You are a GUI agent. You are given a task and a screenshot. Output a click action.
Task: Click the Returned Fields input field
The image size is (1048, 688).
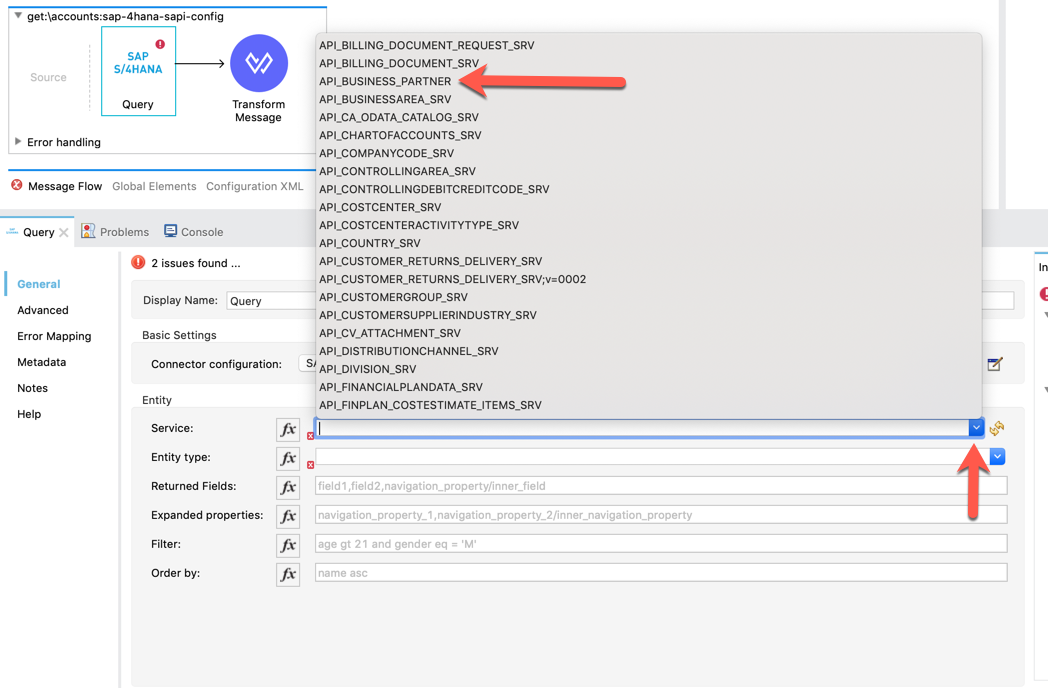[x=661, y=486]
